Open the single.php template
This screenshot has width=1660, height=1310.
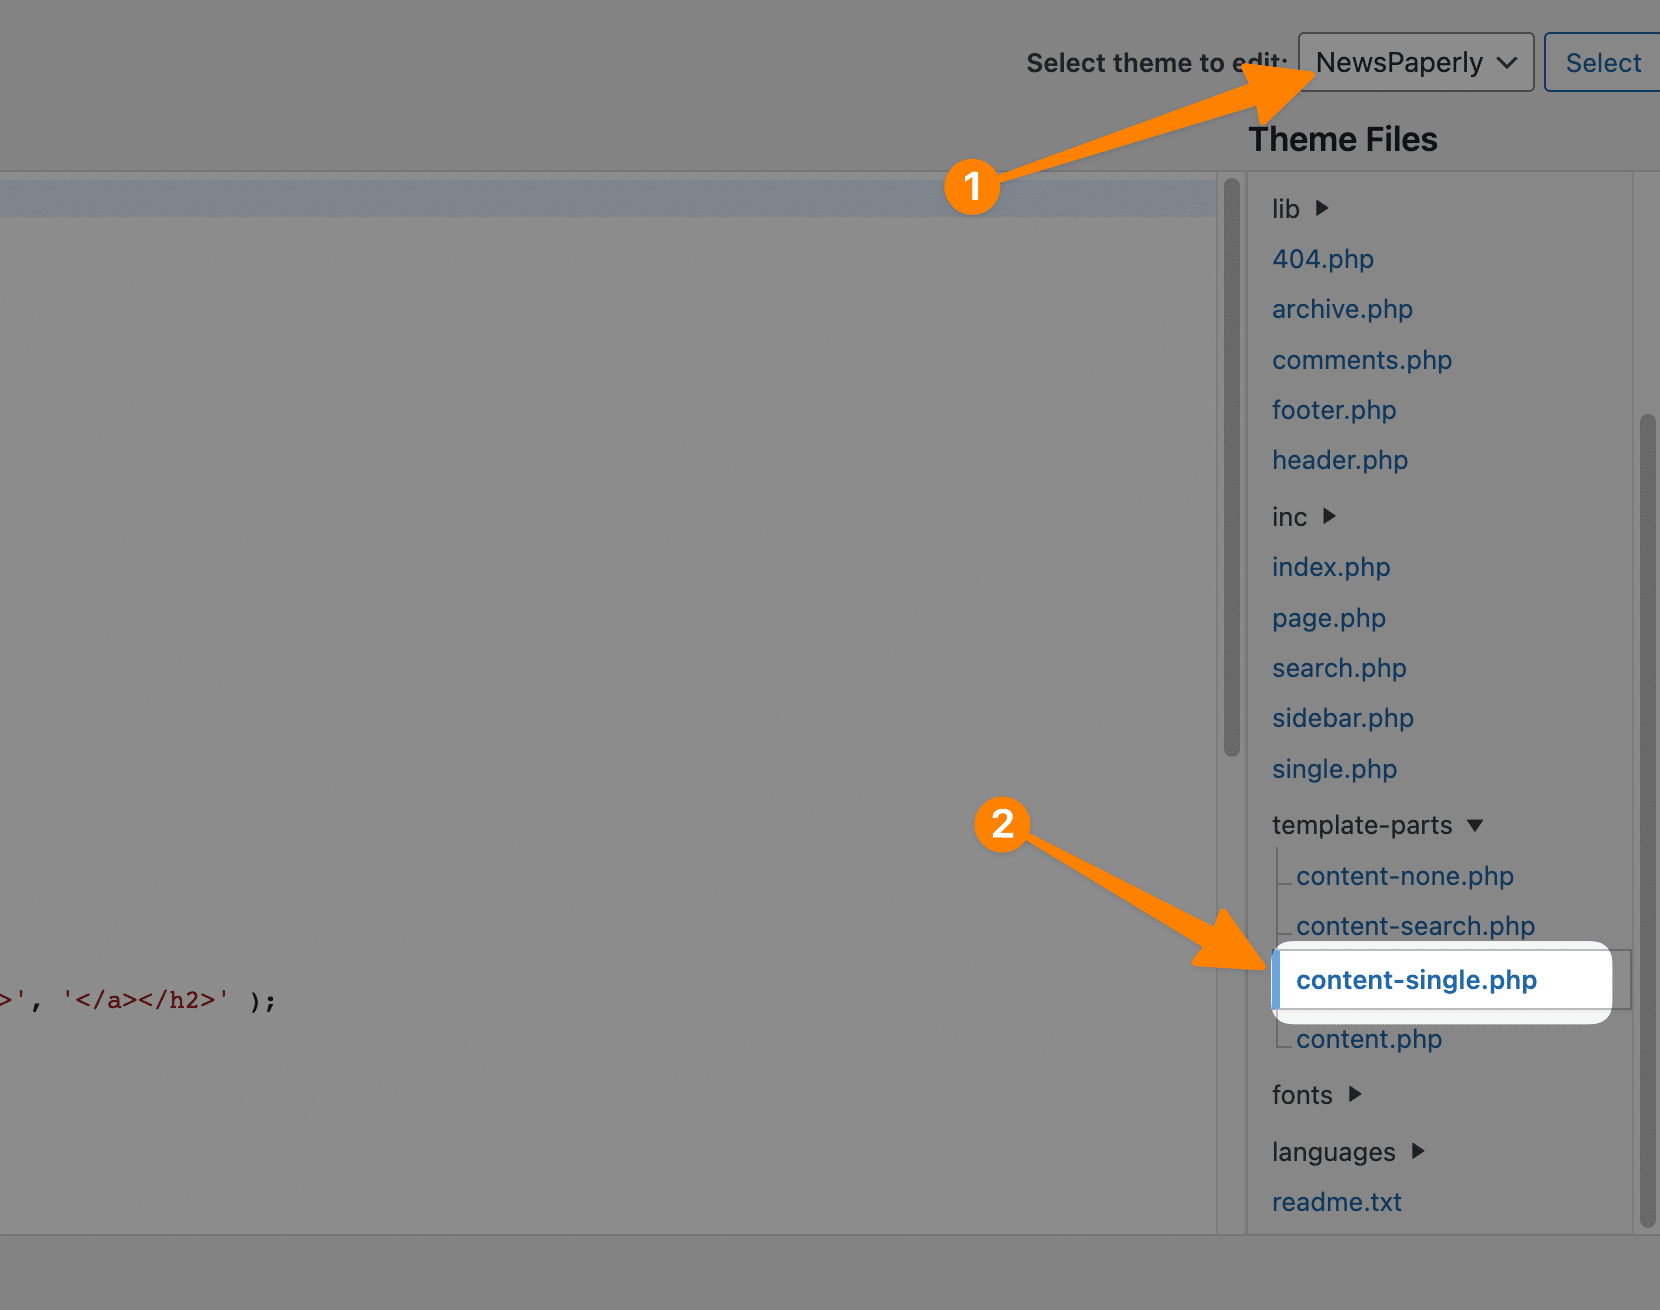point(1334,769)
